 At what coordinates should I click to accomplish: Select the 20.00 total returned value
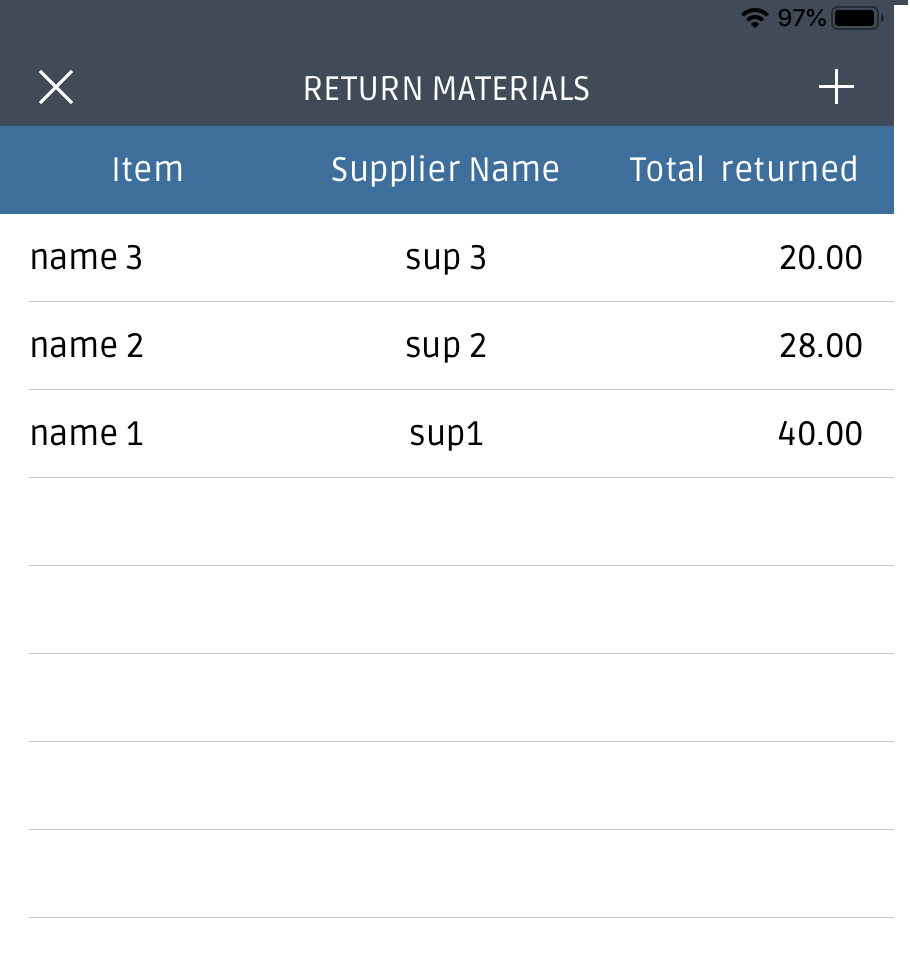[x=820, y=258]
